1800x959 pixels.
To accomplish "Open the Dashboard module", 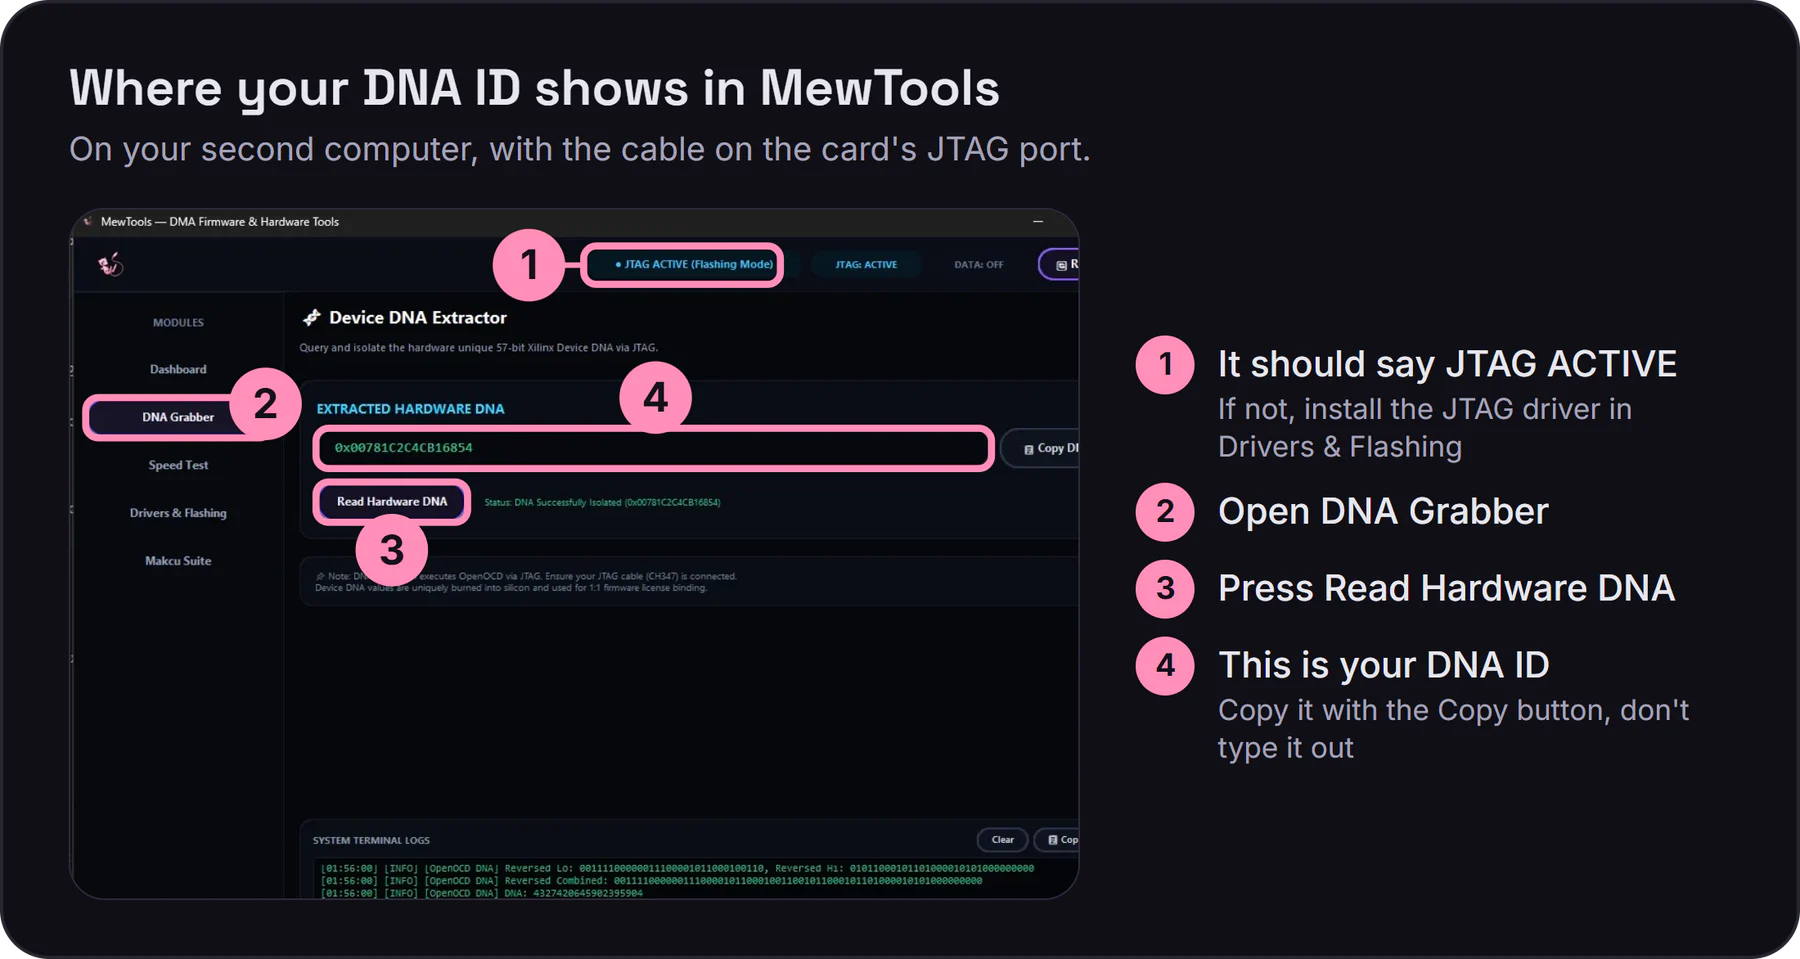I will click(178, 369).
